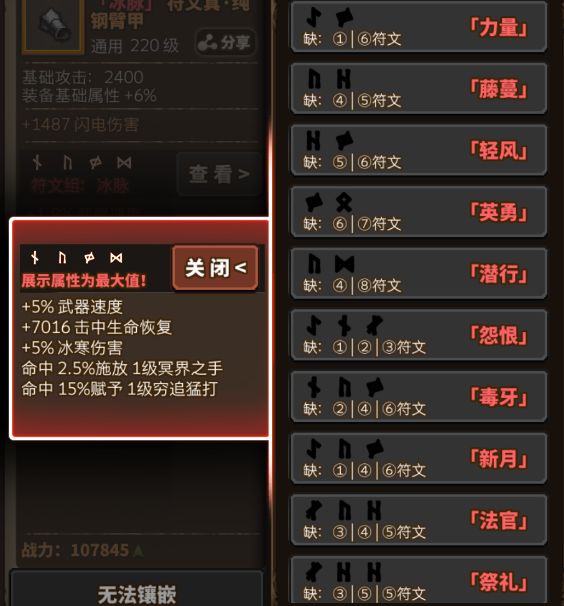
Task: Click the bowtie-shaped rune in red panel
Action: click(116, 258)
